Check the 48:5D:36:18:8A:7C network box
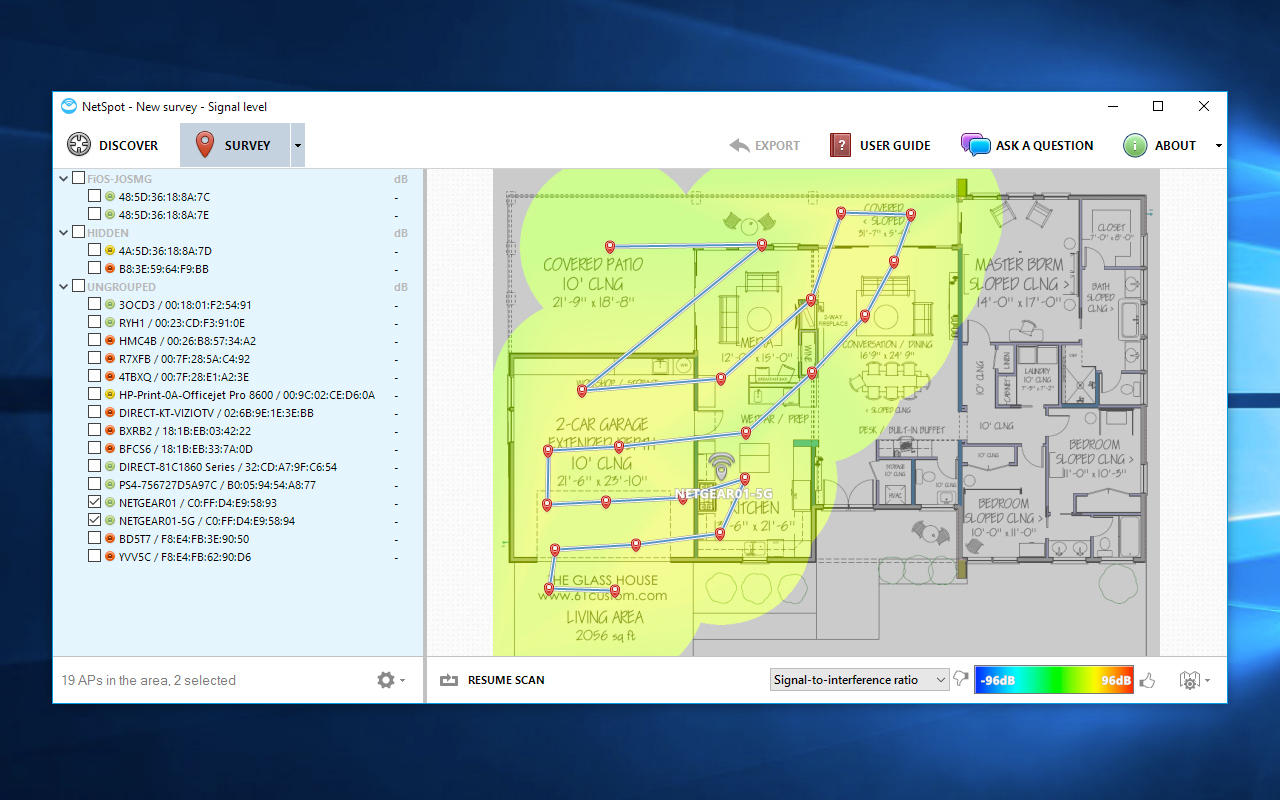 pyautogui.click(x=94, y=196)
